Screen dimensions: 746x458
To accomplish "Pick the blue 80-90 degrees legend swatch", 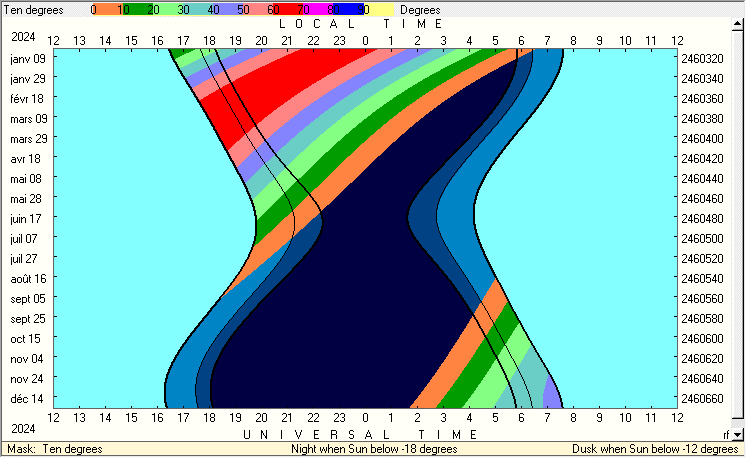I will pos(347,10).
